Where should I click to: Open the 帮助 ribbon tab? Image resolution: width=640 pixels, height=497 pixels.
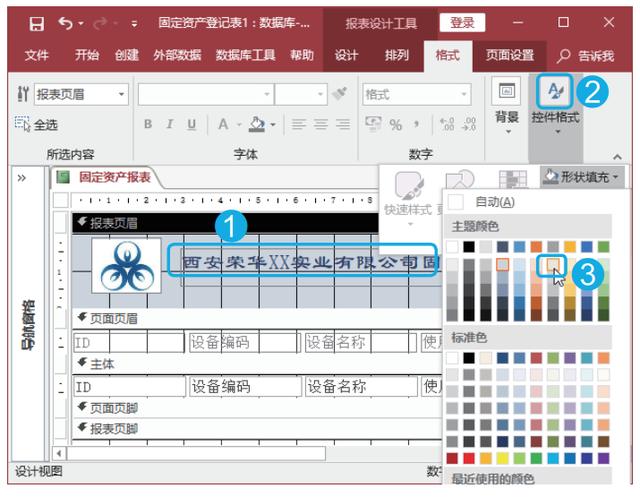tap(302, 55)
